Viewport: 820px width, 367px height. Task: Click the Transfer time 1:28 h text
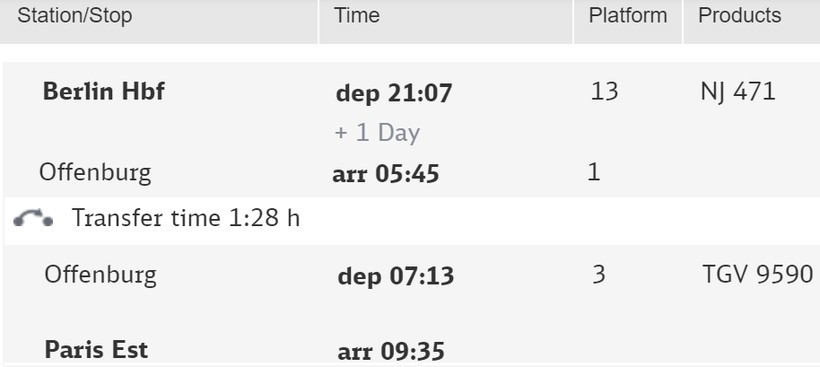(x=186, y=218)
